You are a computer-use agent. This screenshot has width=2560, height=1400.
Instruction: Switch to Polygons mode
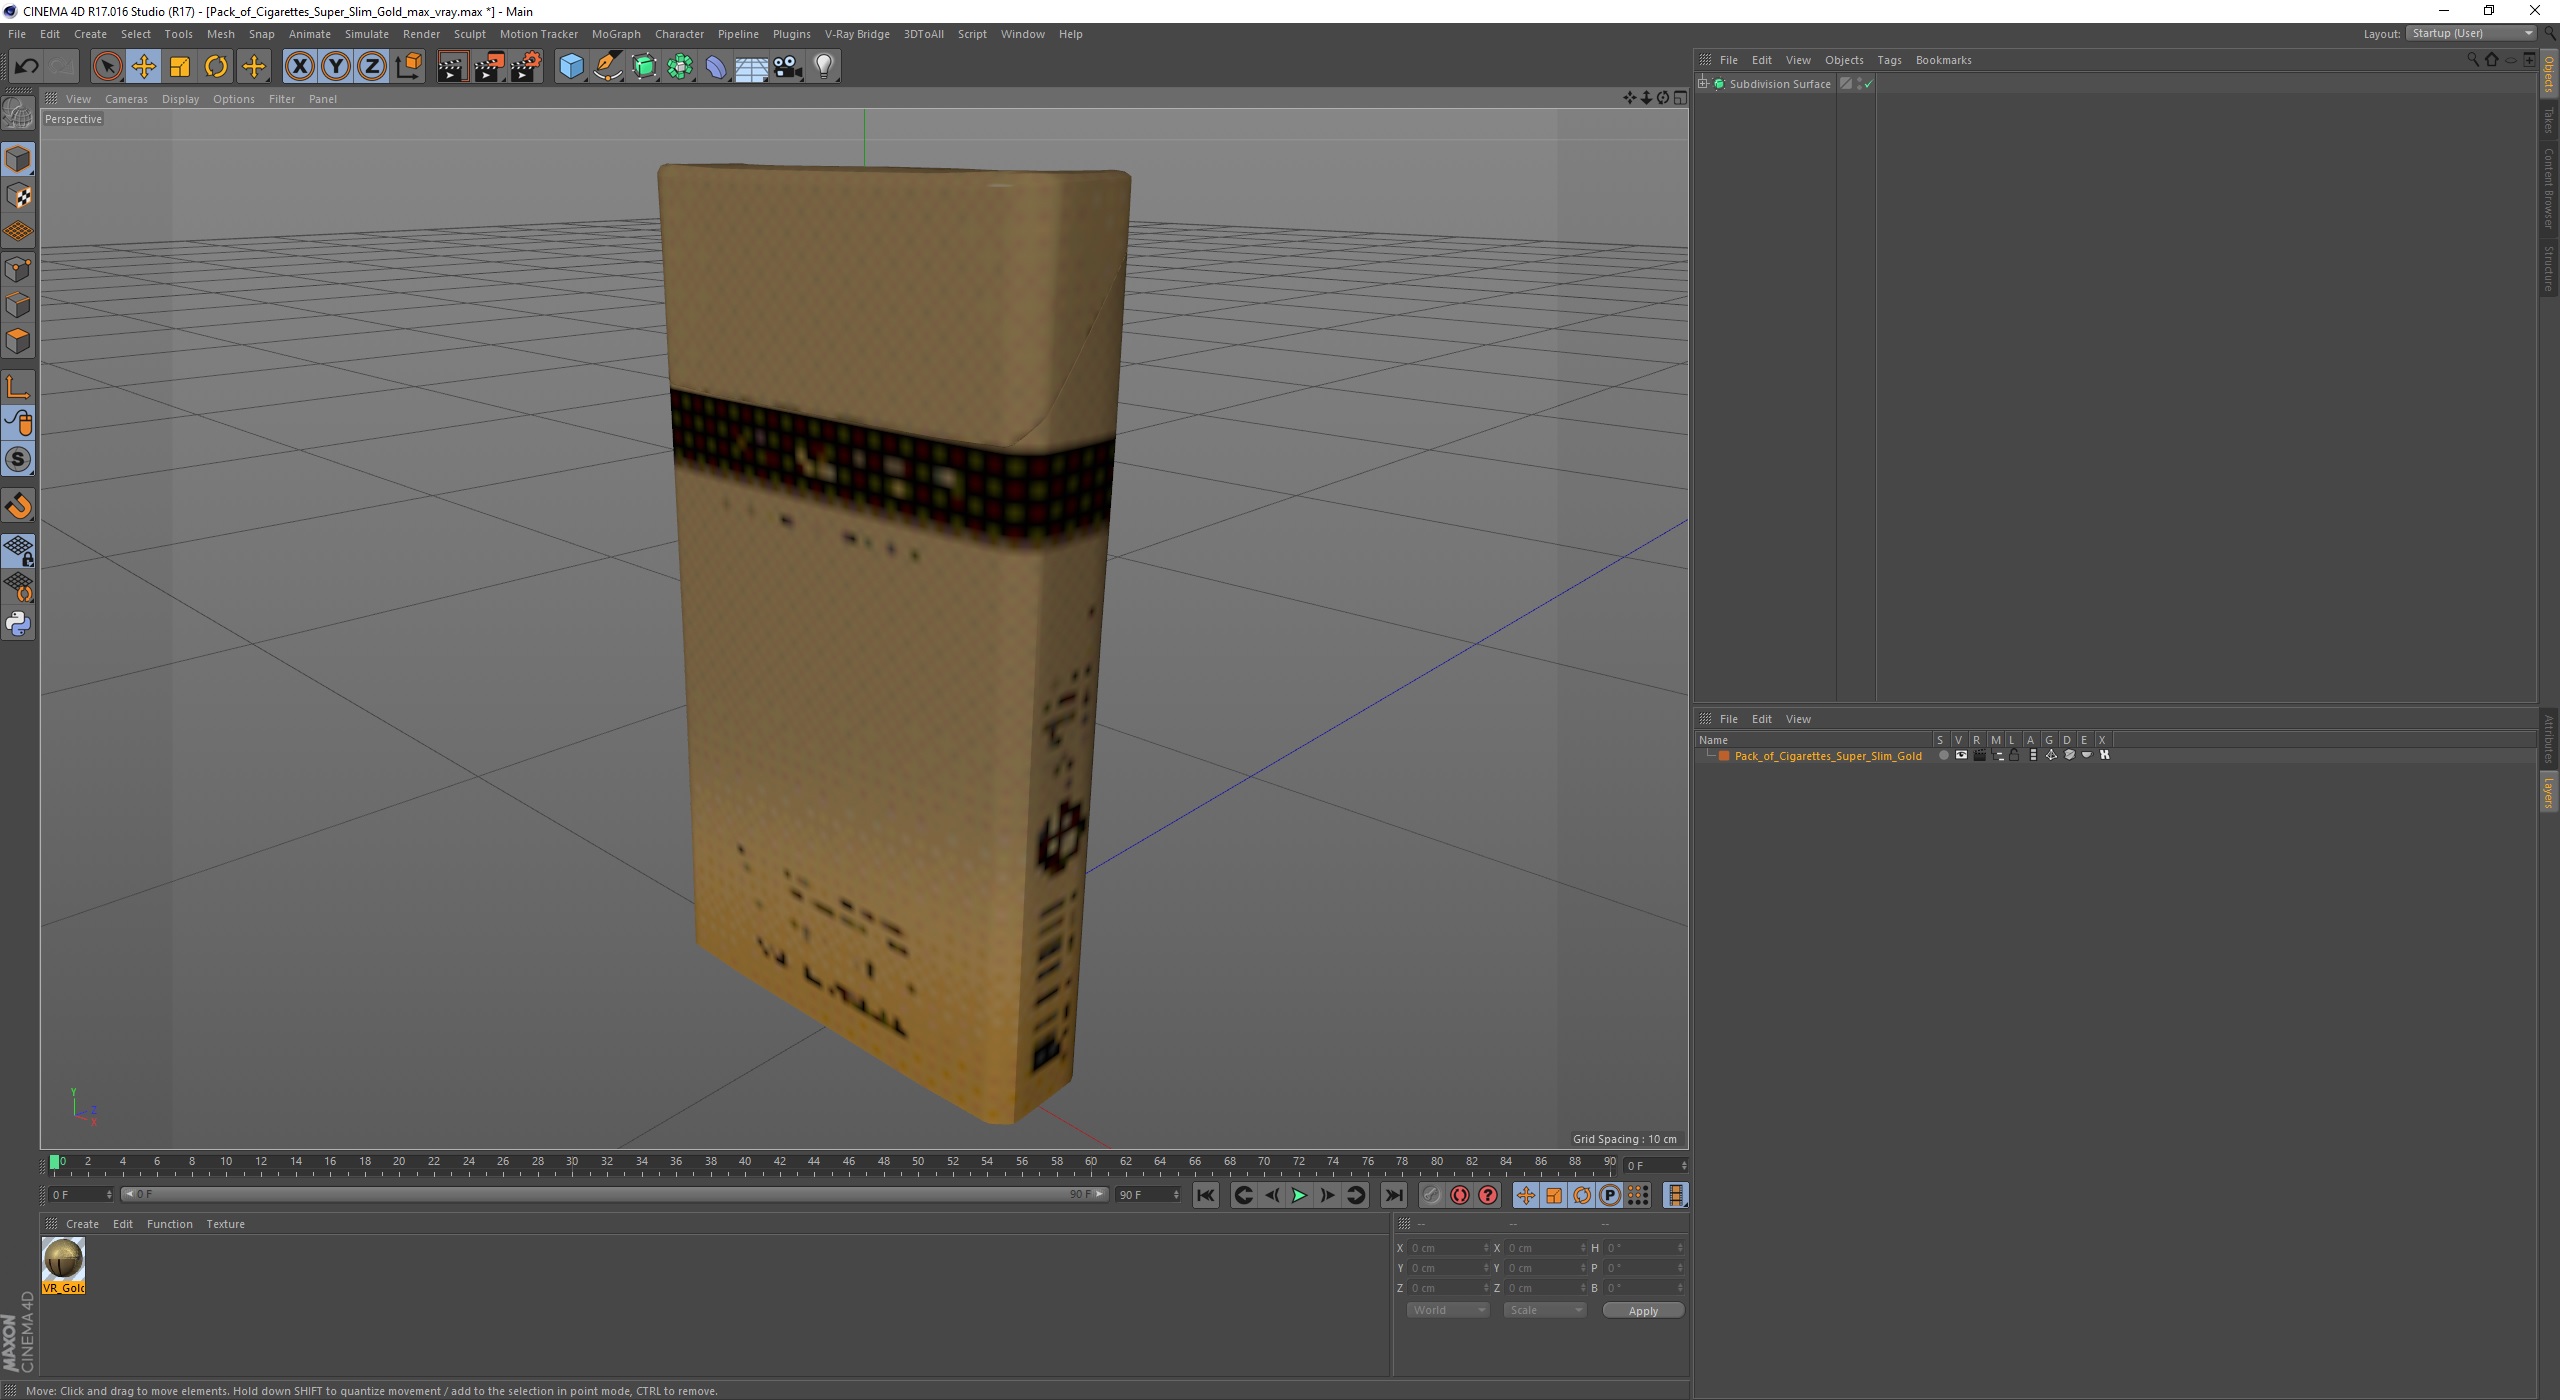coord(18,341)
